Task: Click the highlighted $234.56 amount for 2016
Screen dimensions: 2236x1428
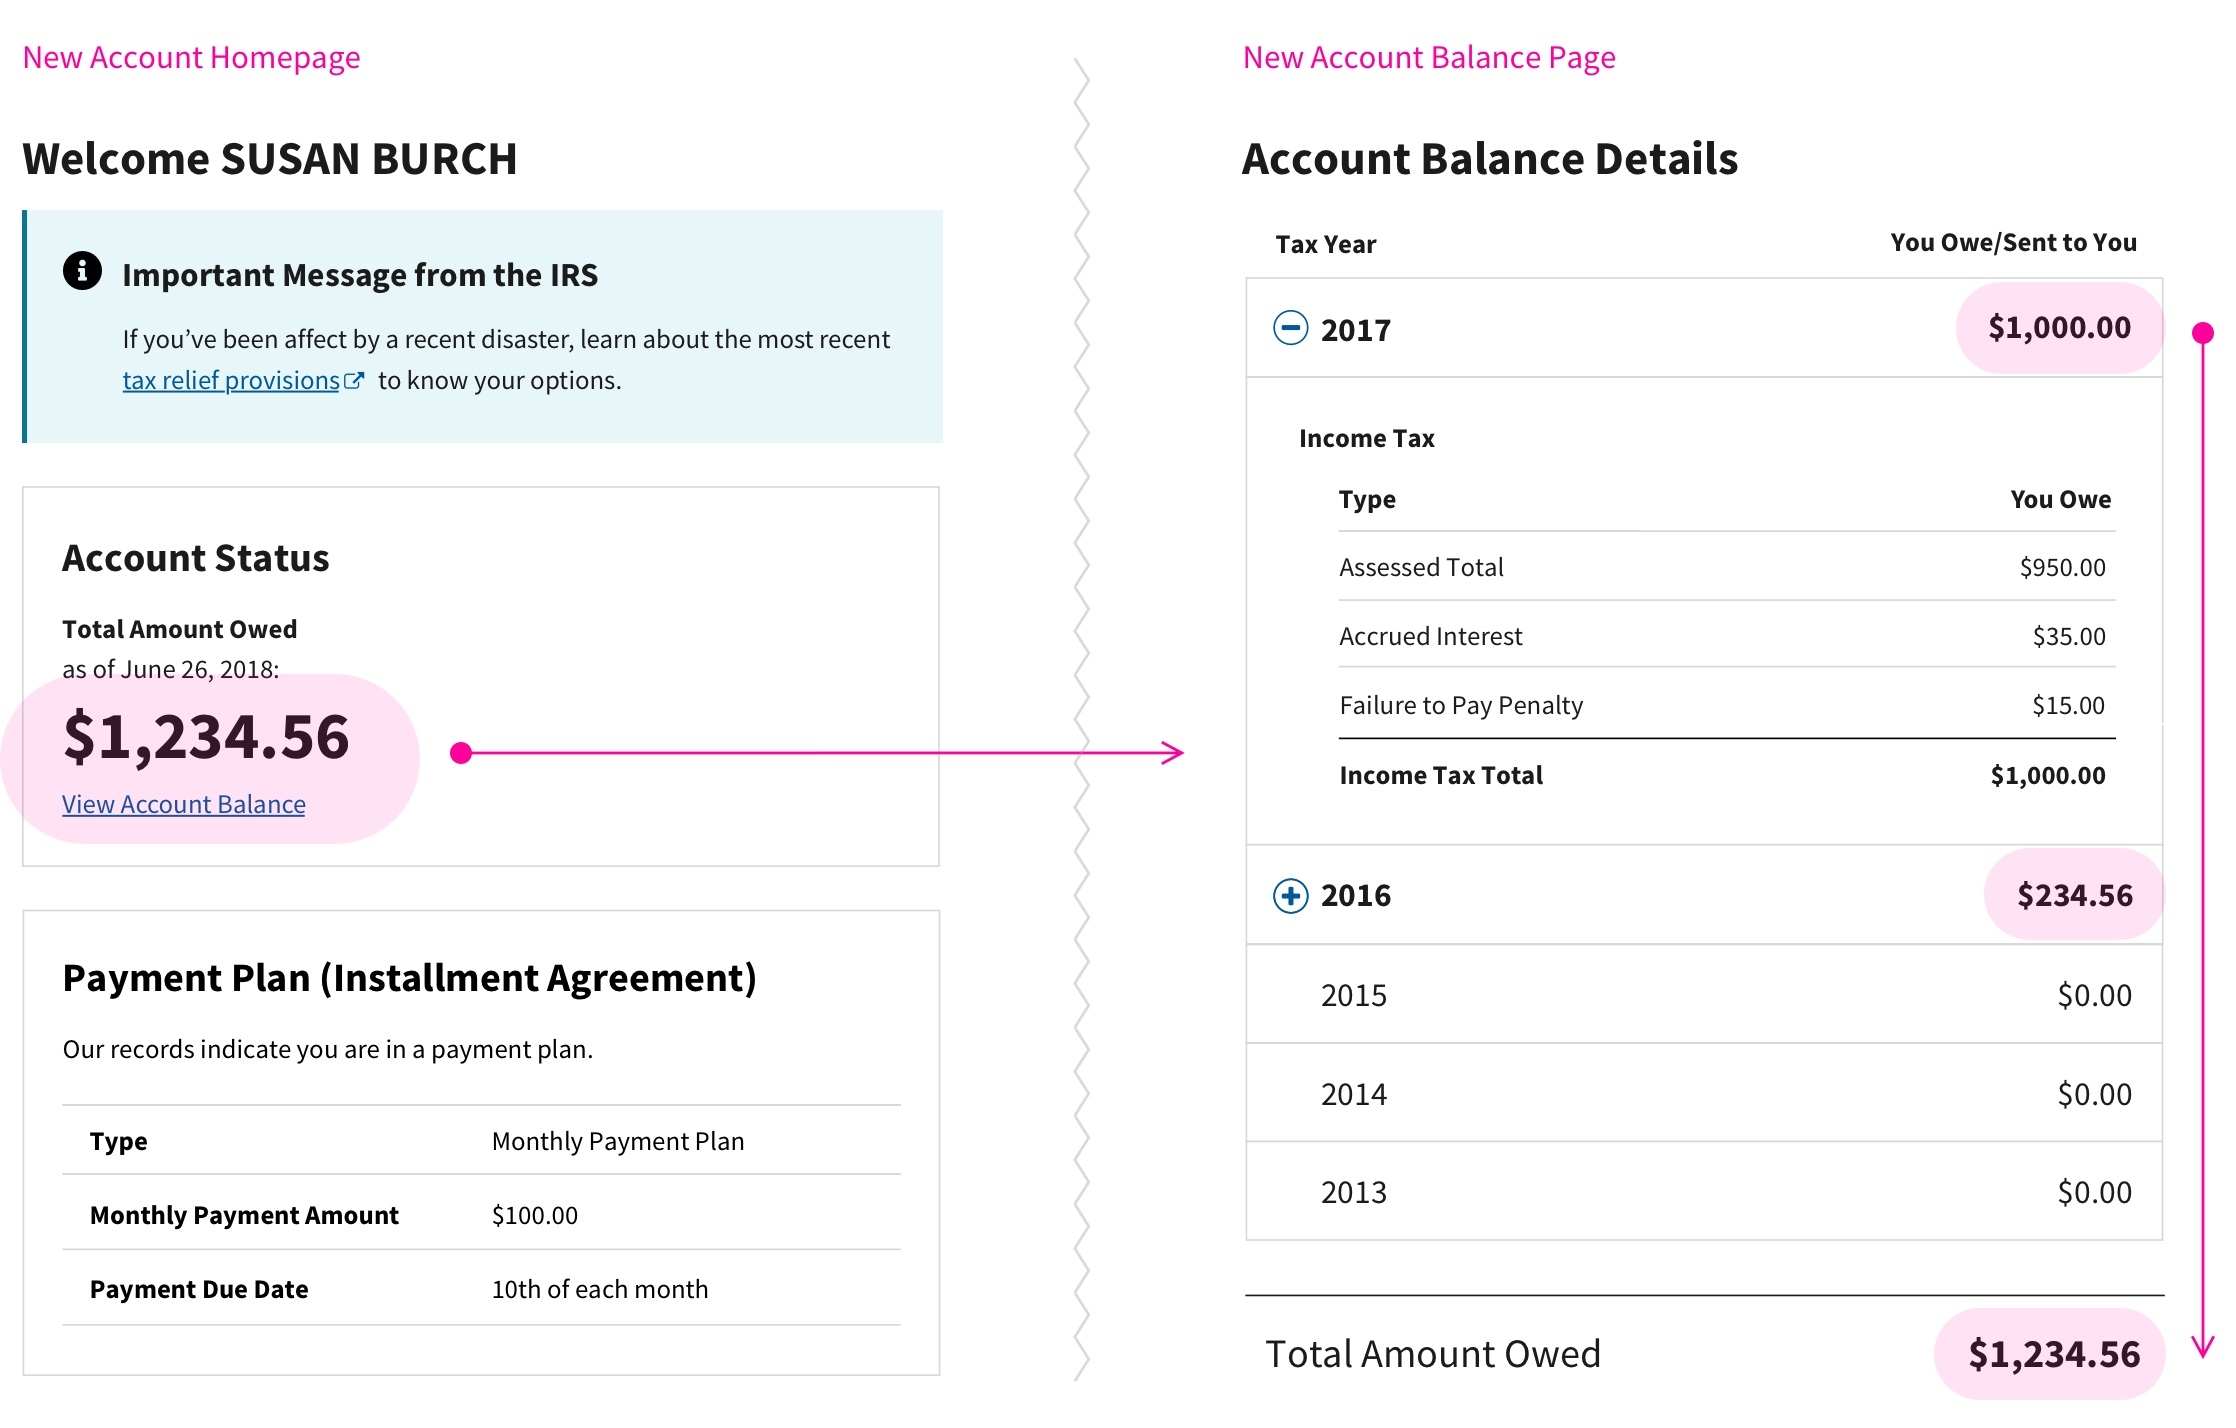Action: pos(2072,895)
